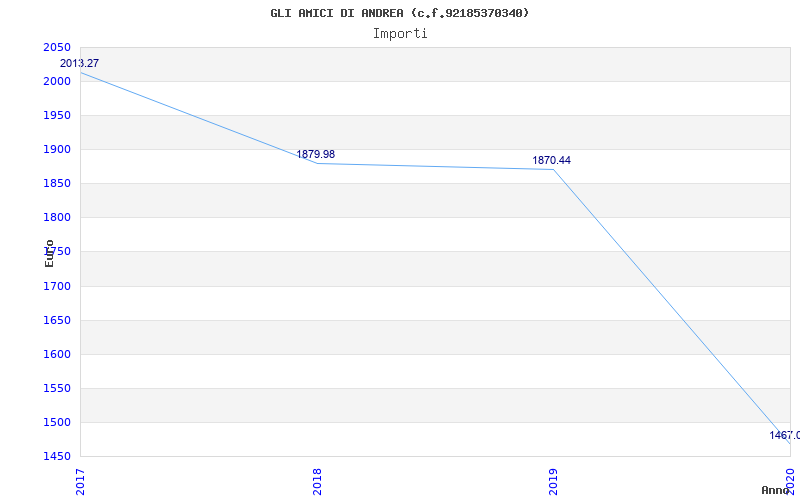The width and height of the screenshot is (800, 500).
Task: Click the 2017 x-axis label
Action: pyautogui.click(x=81, y=482)
